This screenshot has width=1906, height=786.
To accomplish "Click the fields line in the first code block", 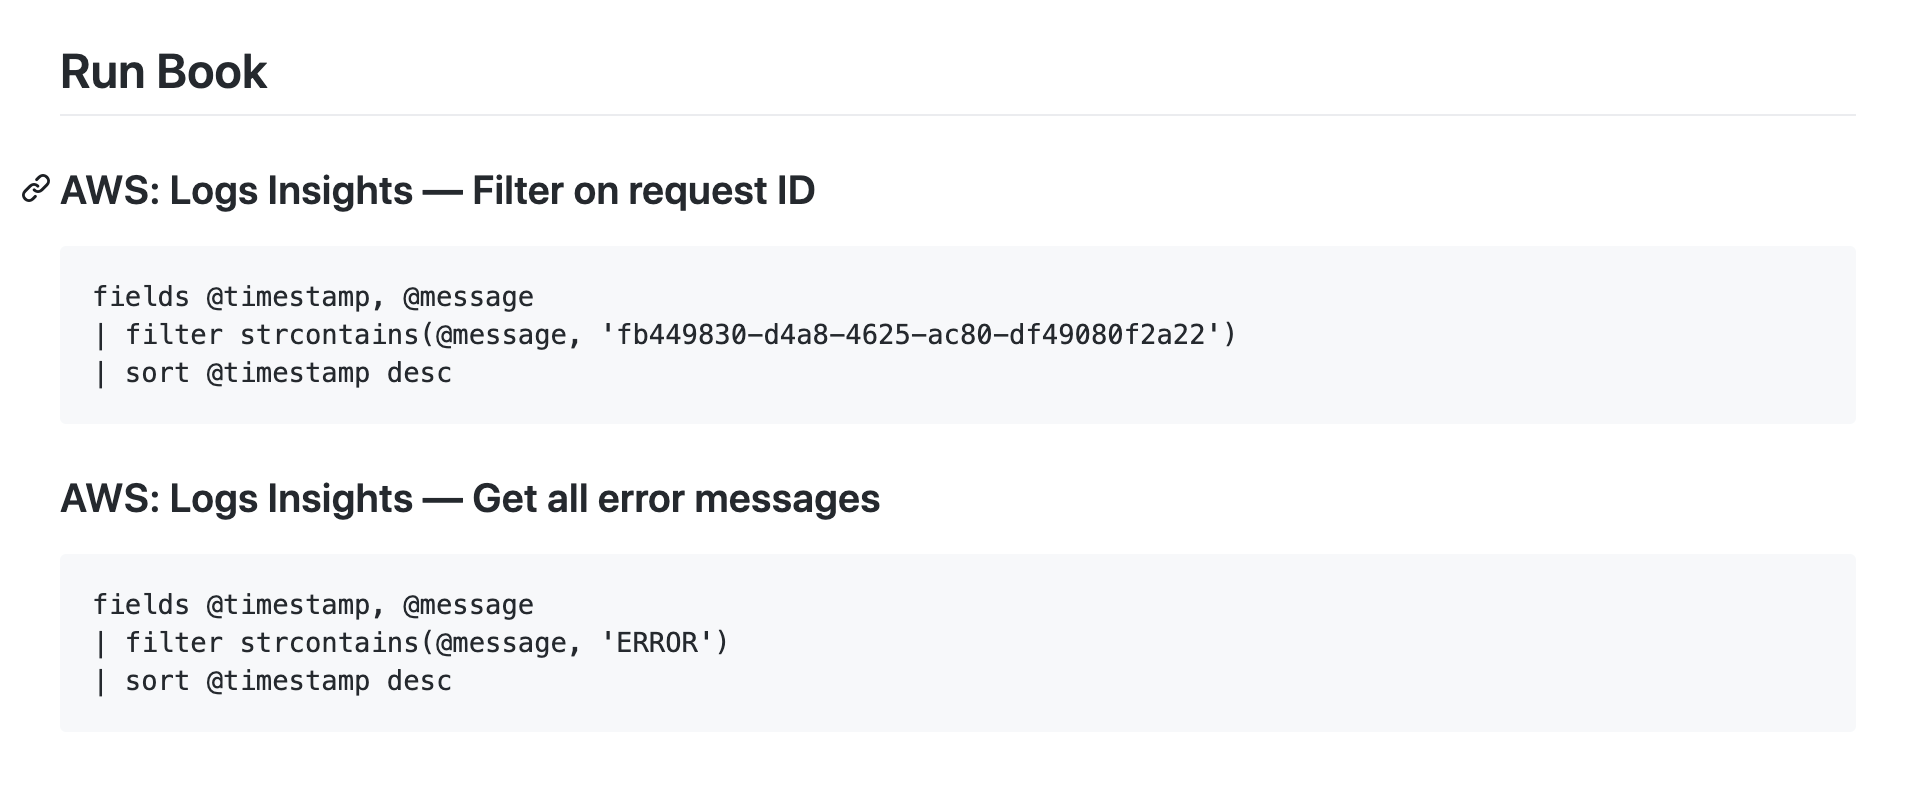I will point(312,297).
